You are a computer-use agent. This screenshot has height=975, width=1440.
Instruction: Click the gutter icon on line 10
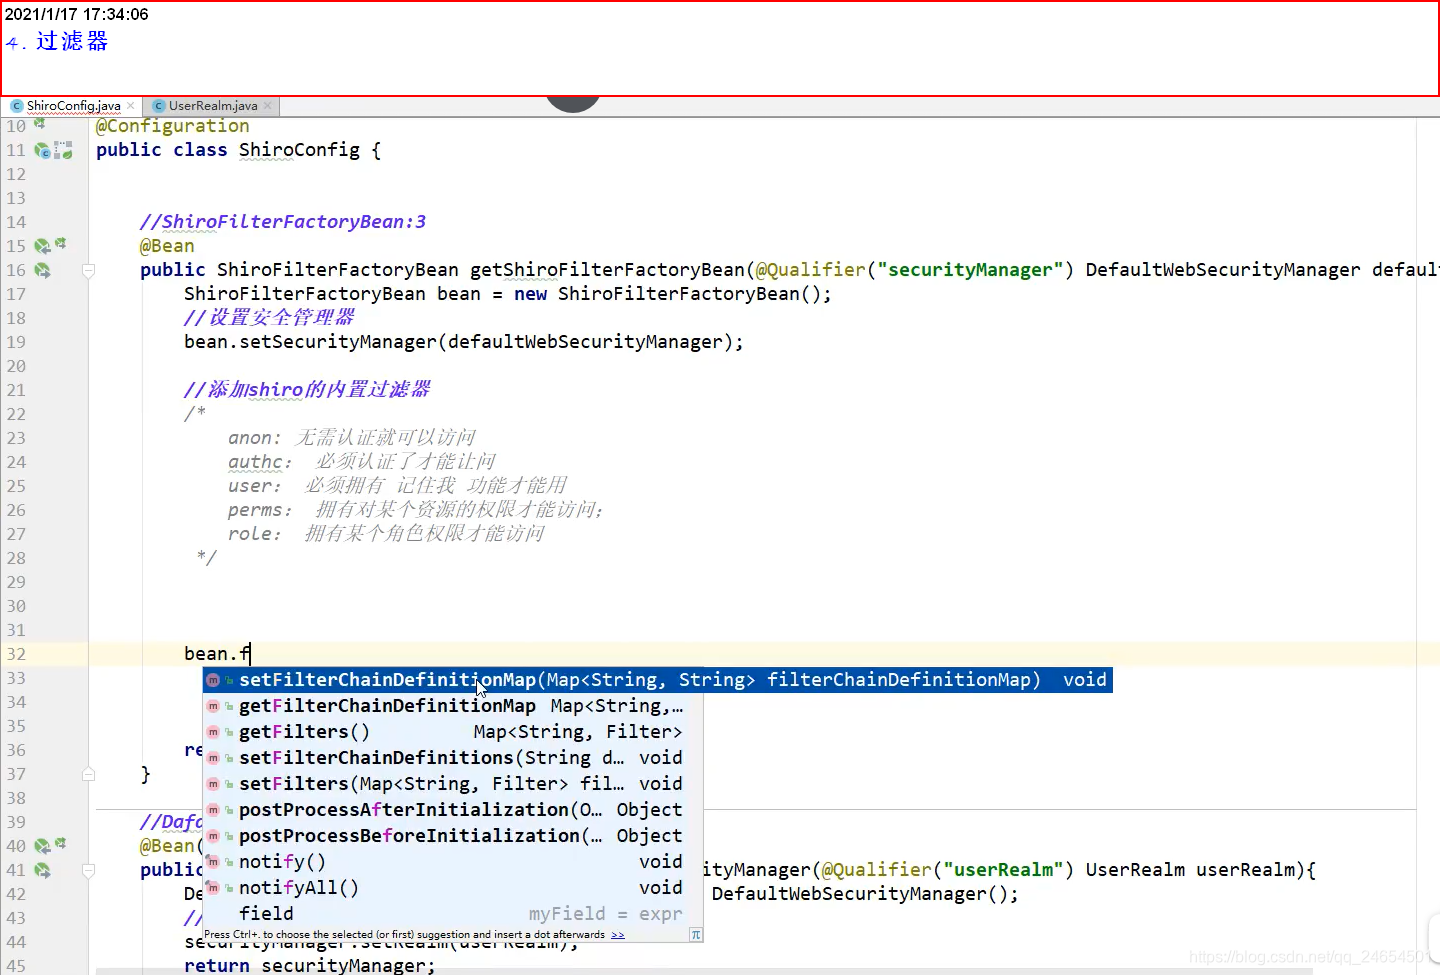[39, 124]
